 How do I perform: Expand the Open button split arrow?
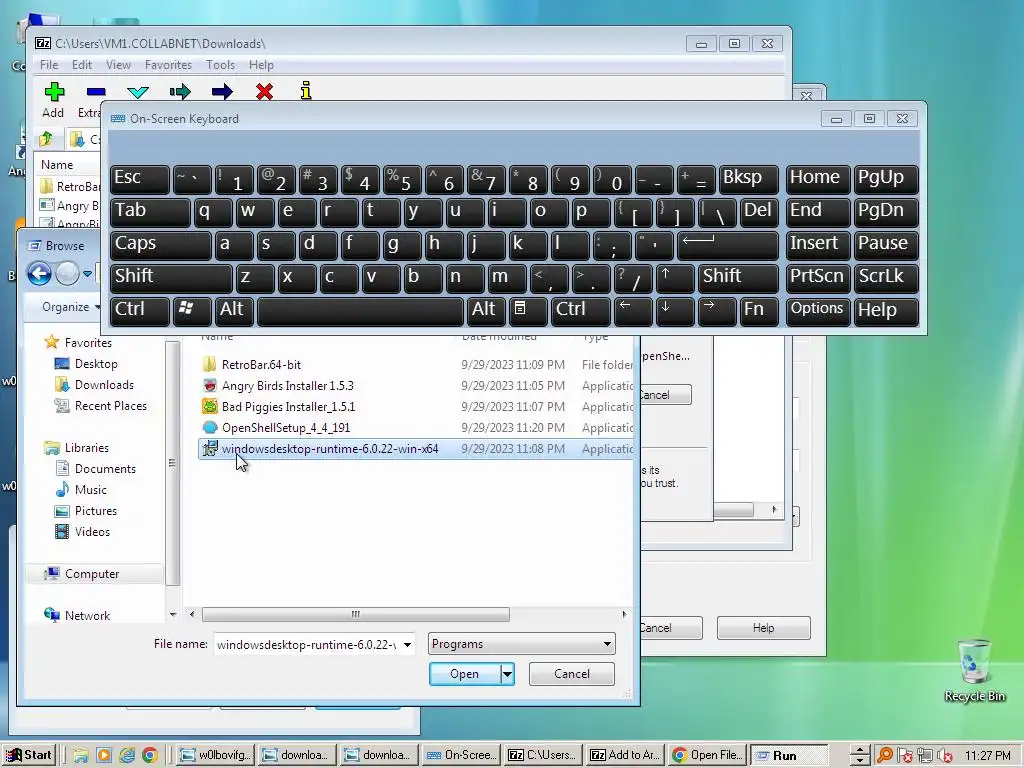pyautogui.click(x=507, y=674)
